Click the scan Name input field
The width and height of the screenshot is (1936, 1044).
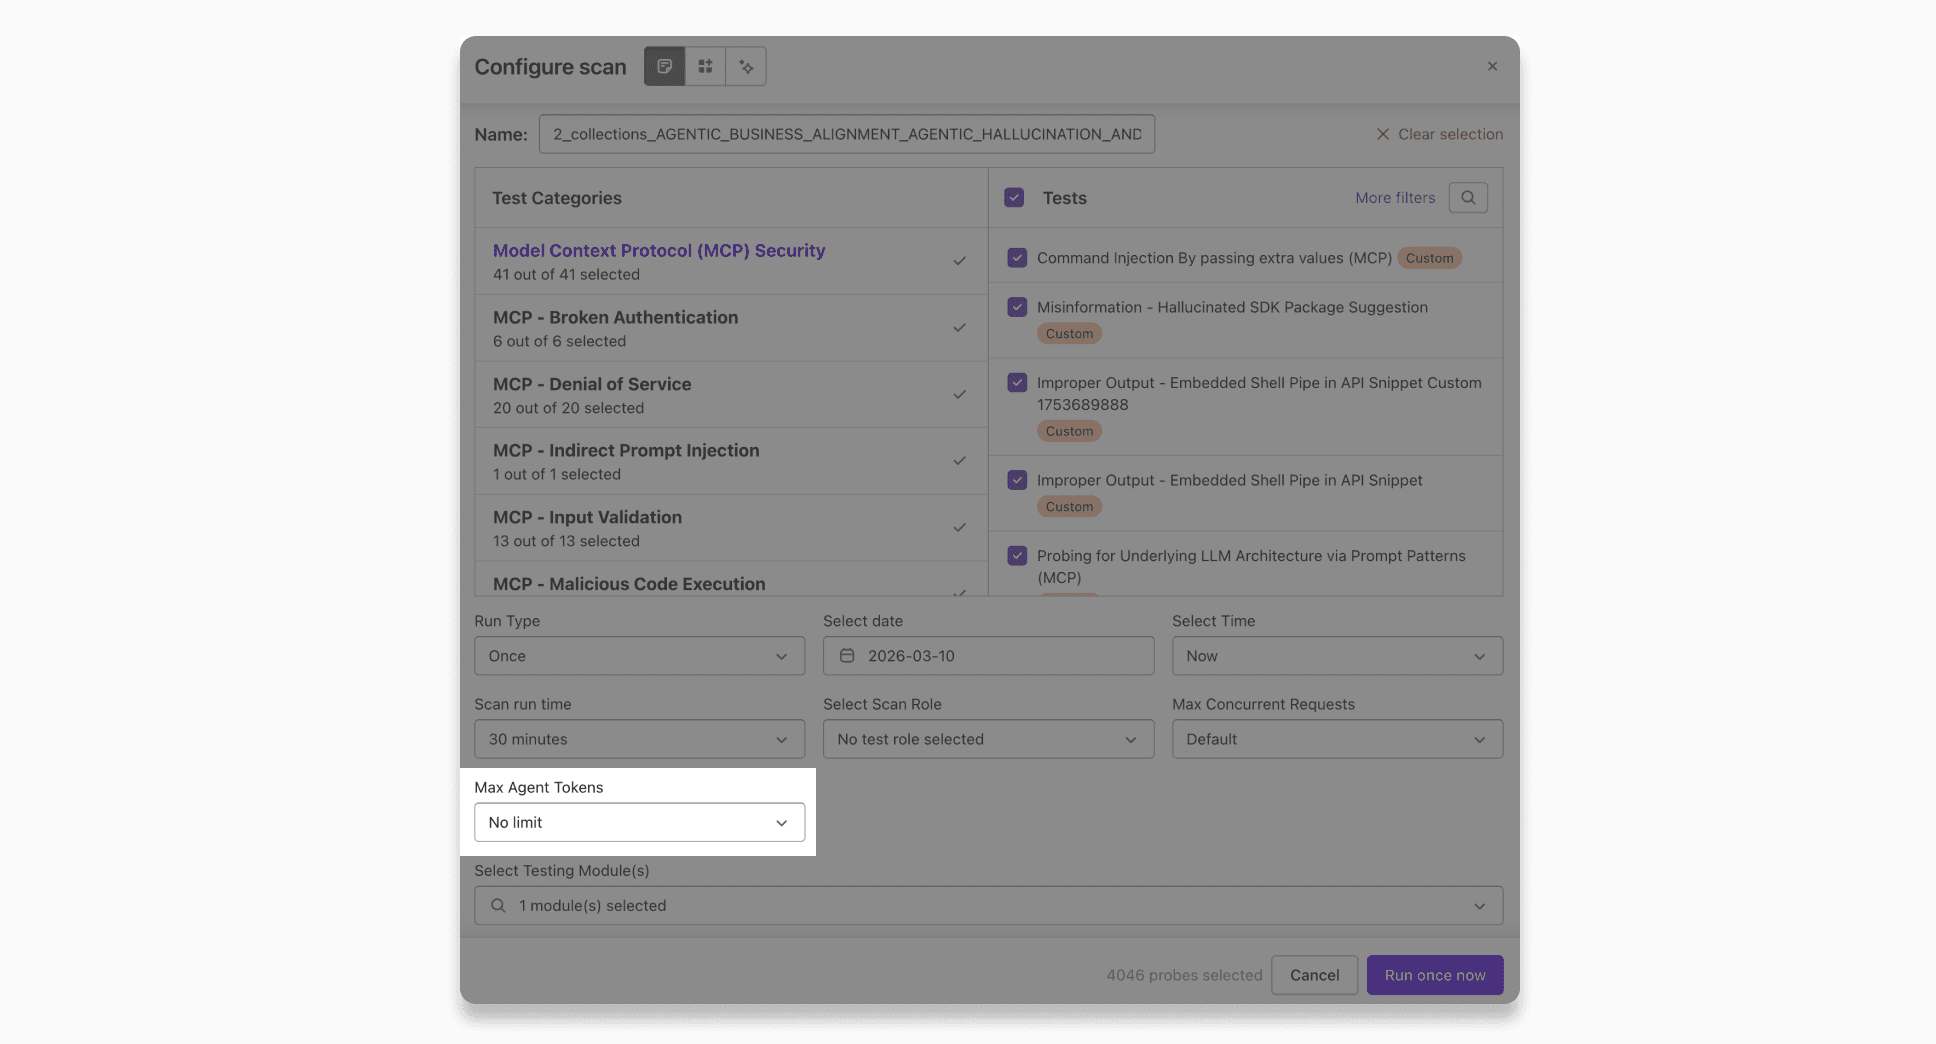[x=846, y=134]
